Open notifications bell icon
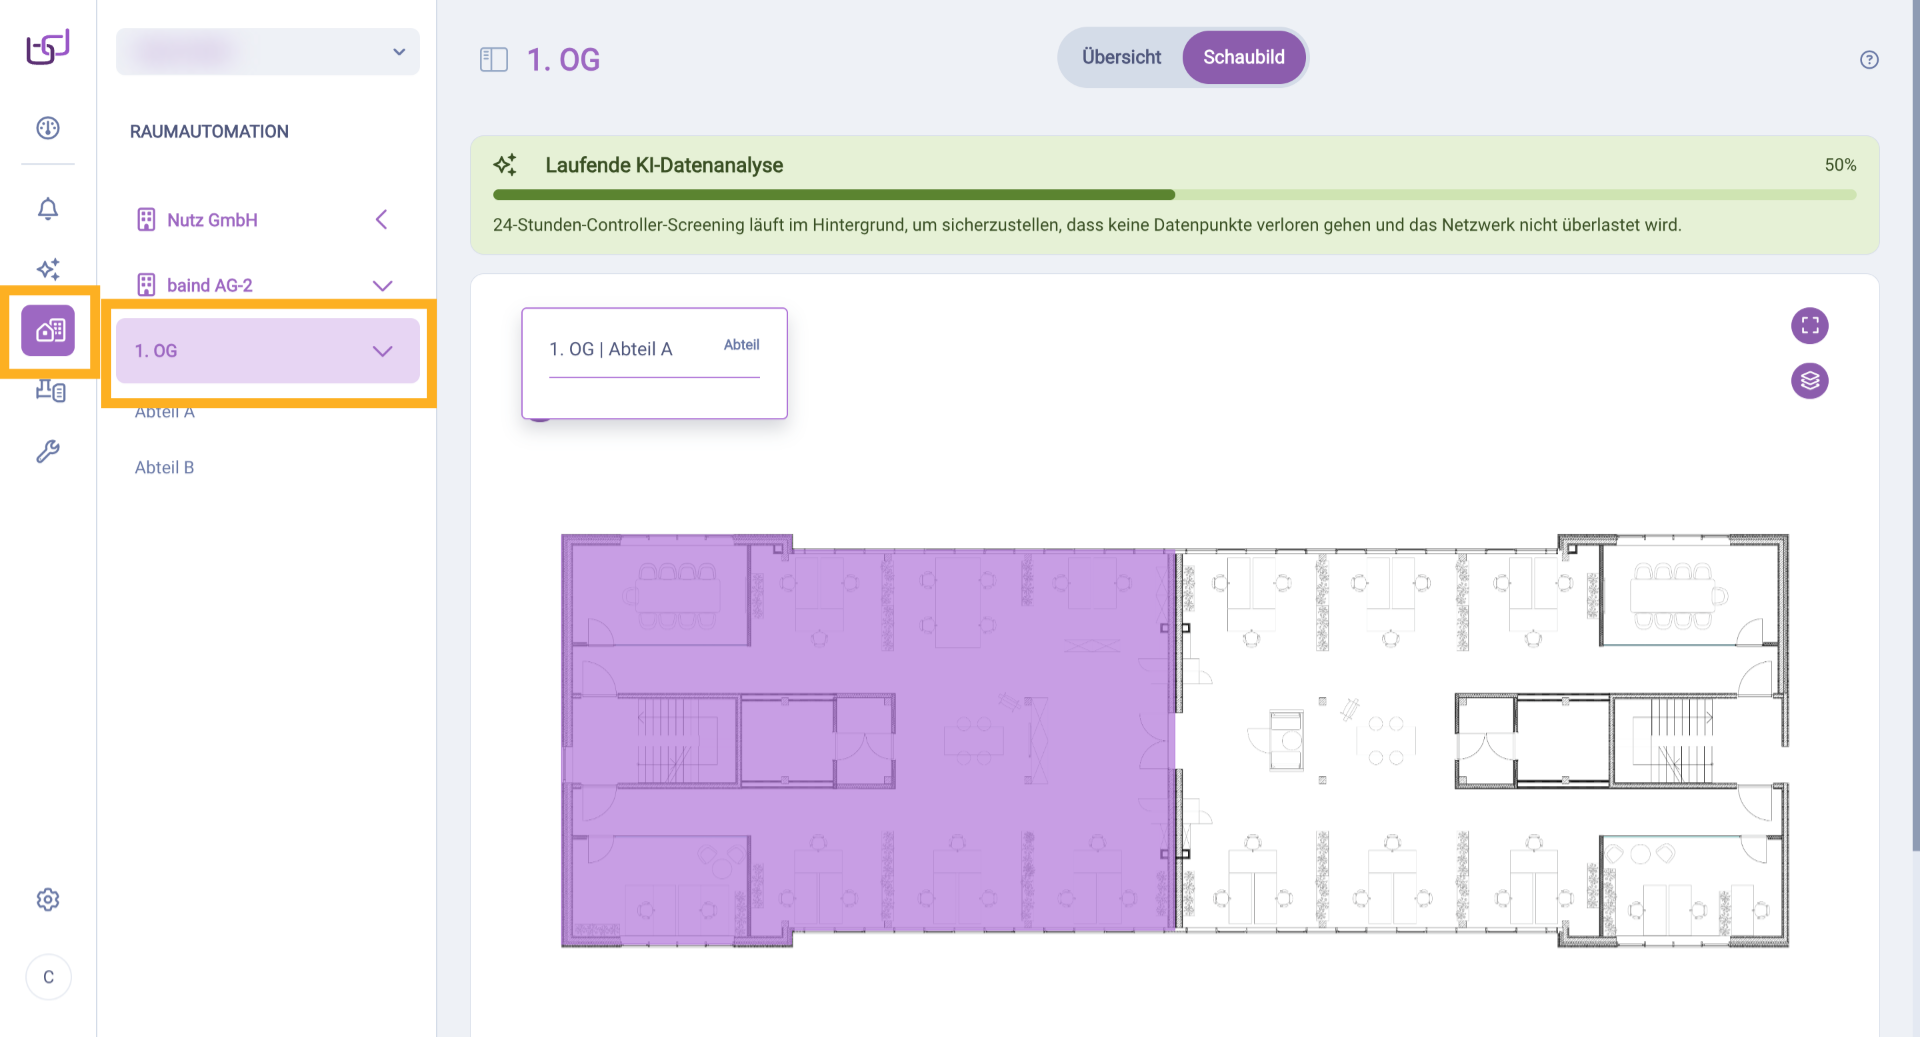This screenshot has width=1920, height=1037. click(x=48, y=208)
